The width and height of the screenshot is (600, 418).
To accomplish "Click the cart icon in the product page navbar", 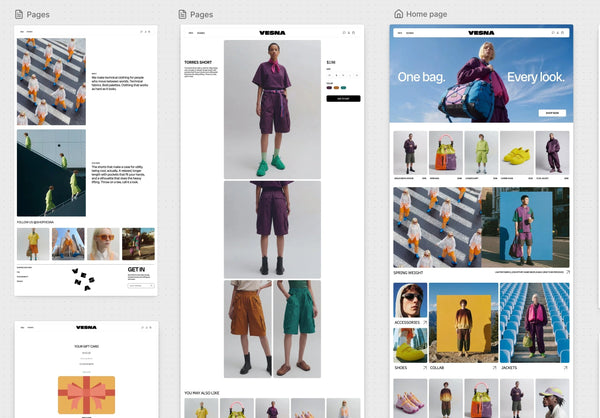I will [353, 33].
